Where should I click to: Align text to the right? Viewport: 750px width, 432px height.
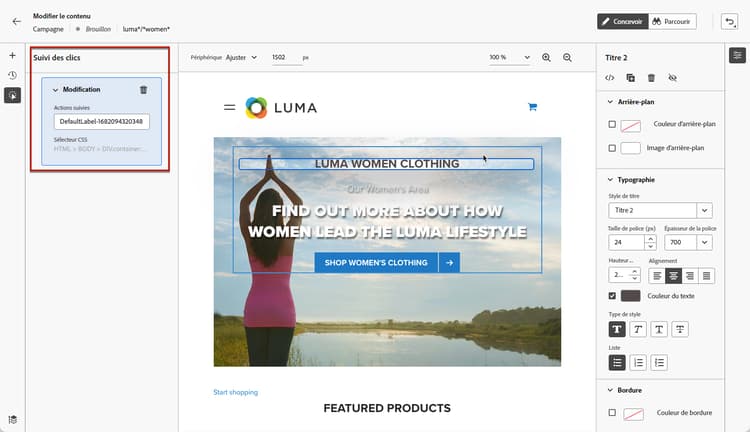point(690,276)
